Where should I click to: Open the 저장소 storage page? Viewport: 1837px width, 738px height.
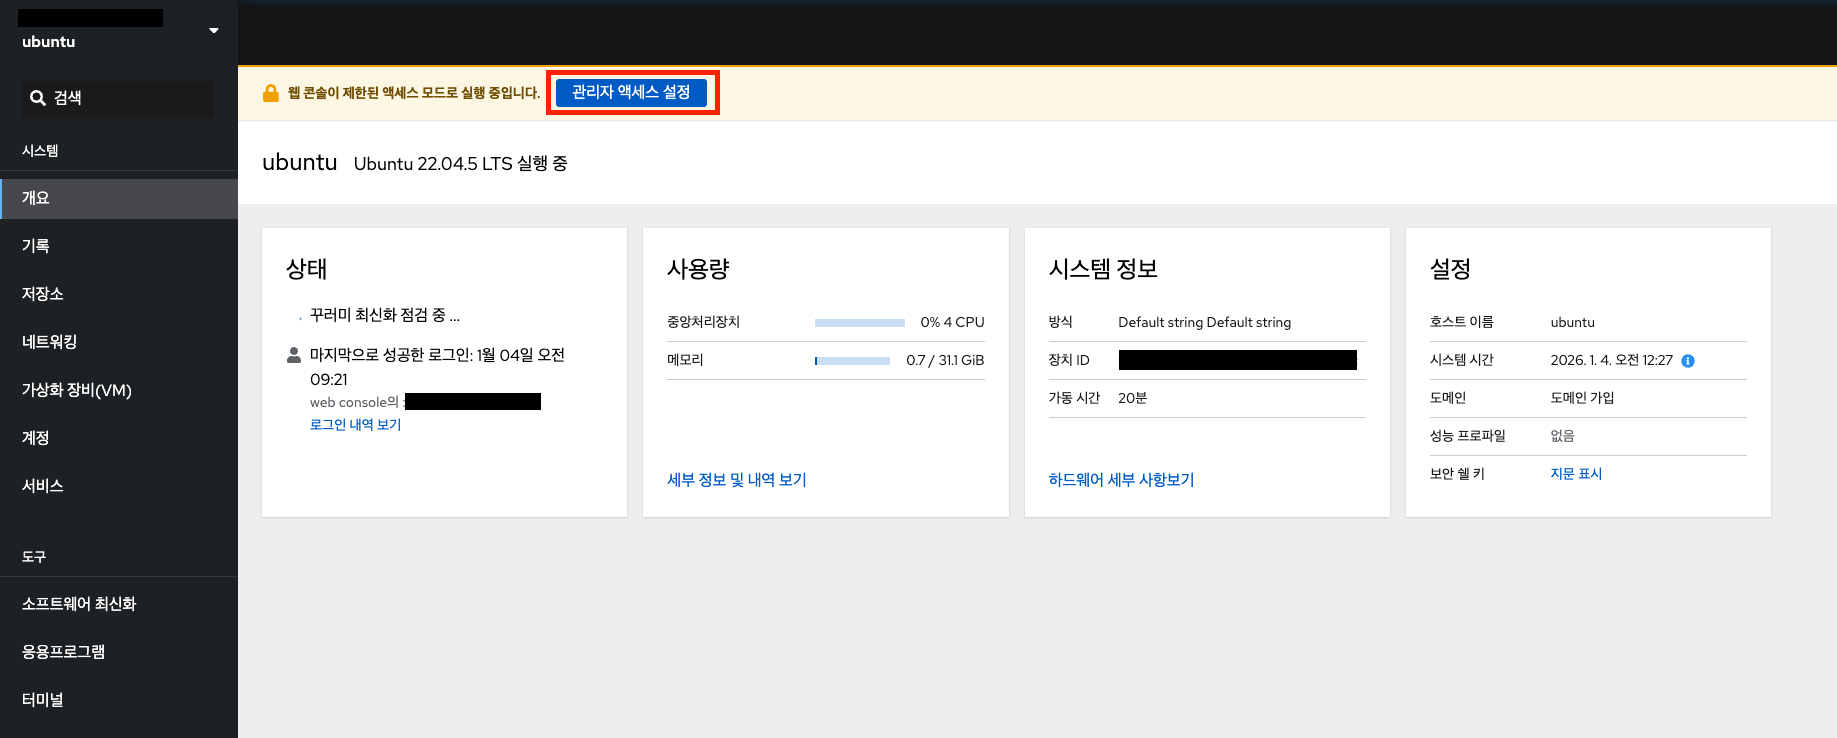click(x=43, y=294)
